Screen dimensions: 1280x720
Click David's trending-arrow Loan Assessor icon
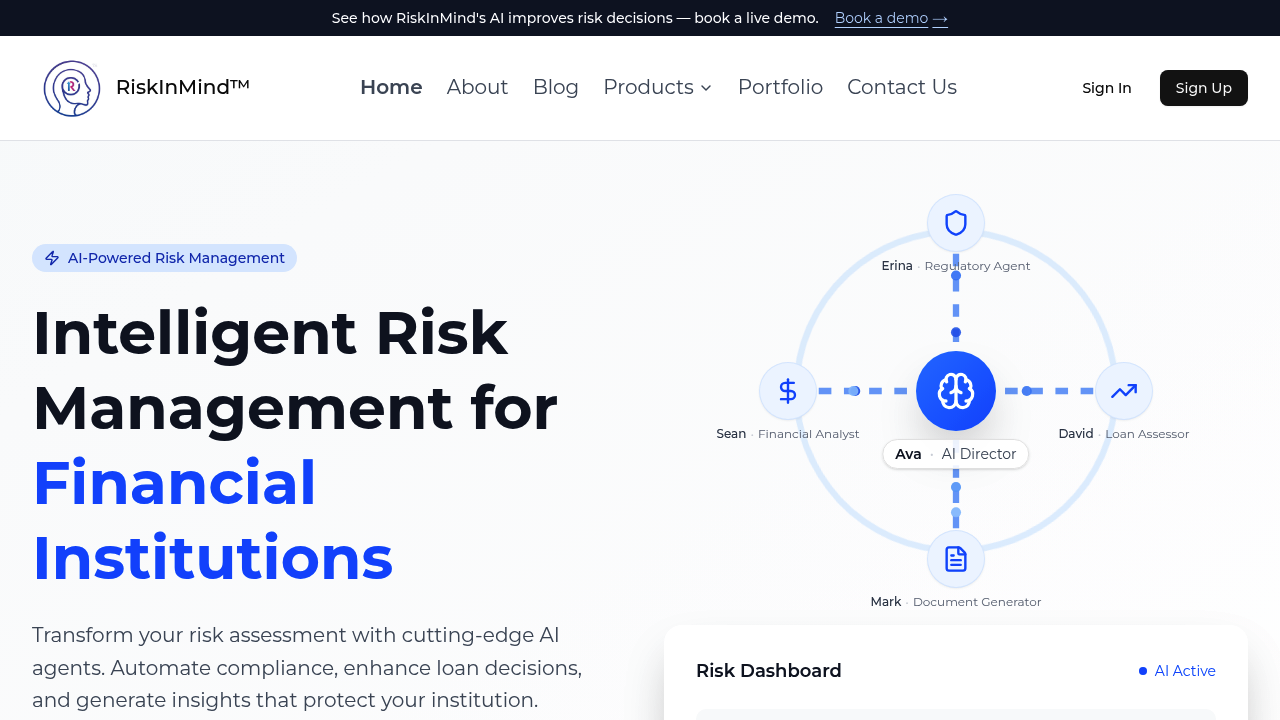pyautogui.click(x=1124, y=391)
